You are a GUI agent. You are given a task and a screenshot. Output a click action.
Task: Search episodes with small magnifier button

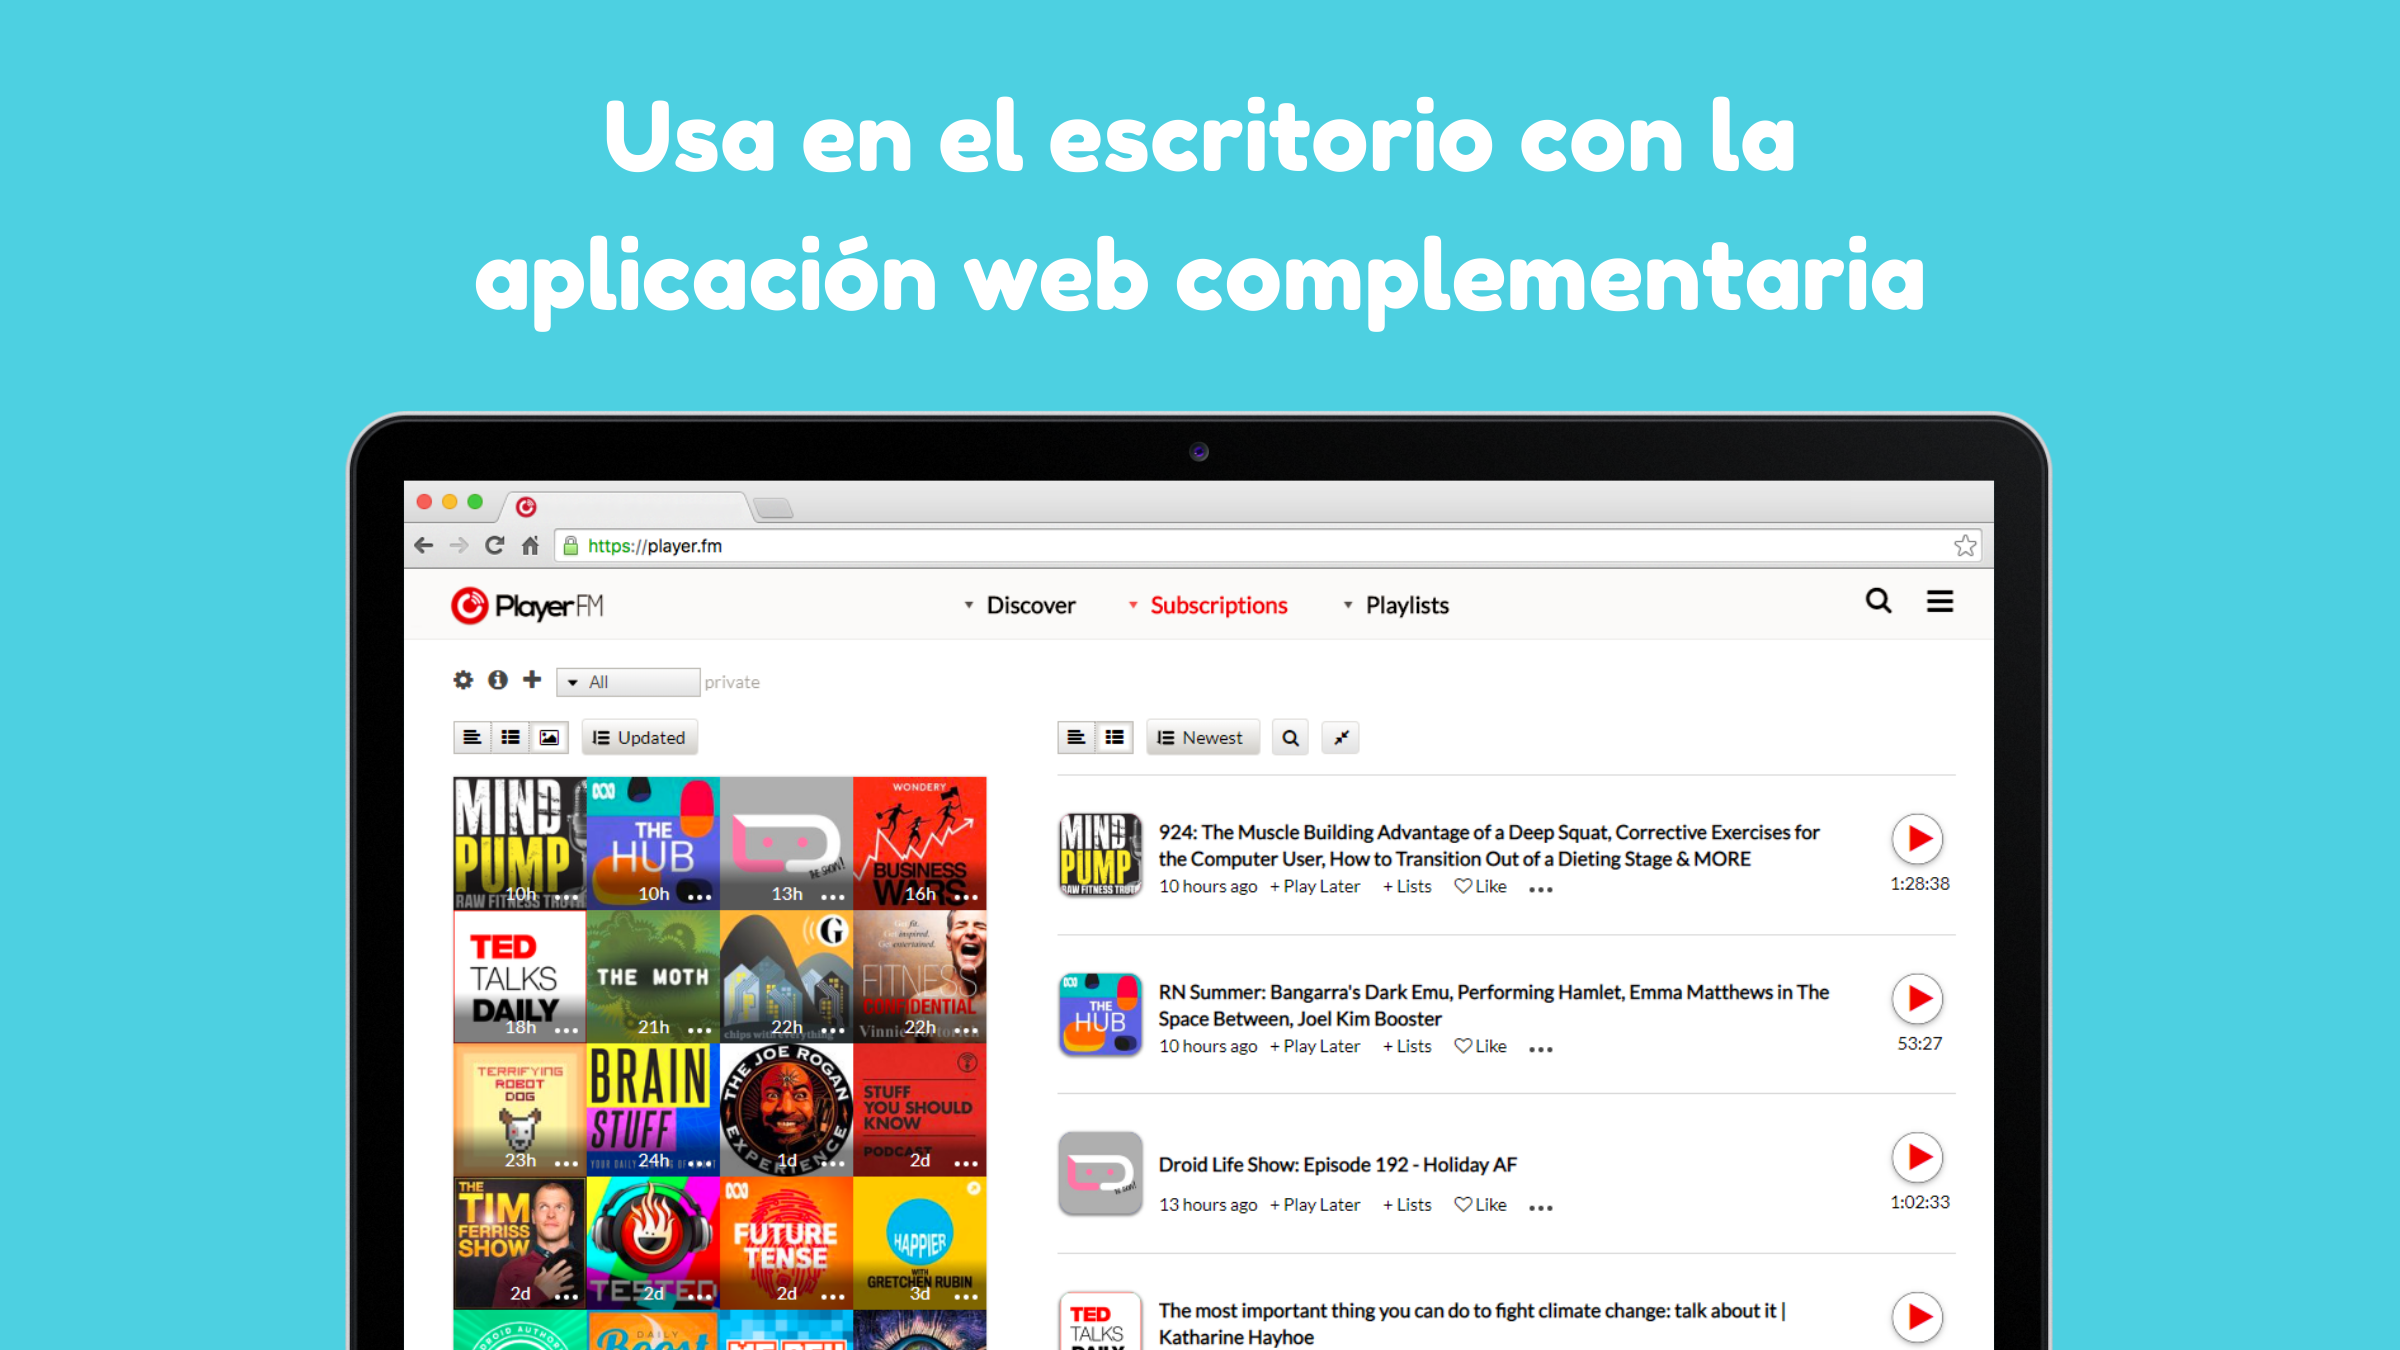[1290, 738]
